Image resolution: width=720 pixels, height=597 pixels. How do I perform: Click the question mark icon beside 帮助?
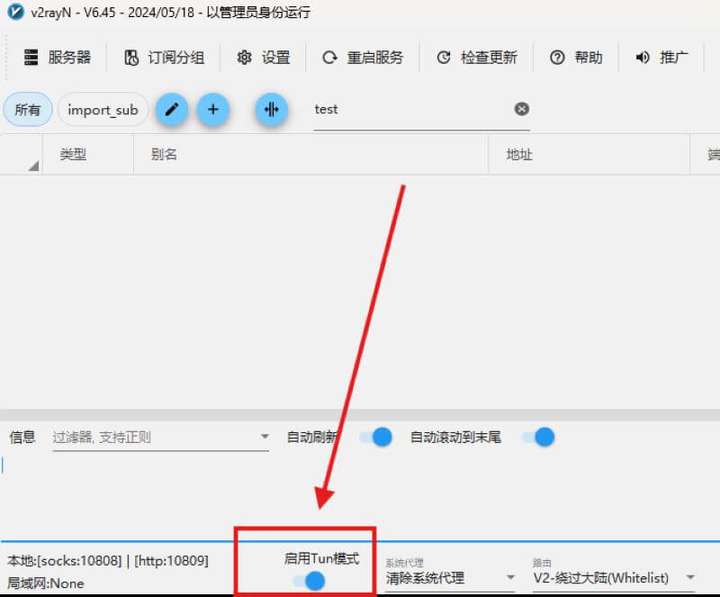coord(557,57)
